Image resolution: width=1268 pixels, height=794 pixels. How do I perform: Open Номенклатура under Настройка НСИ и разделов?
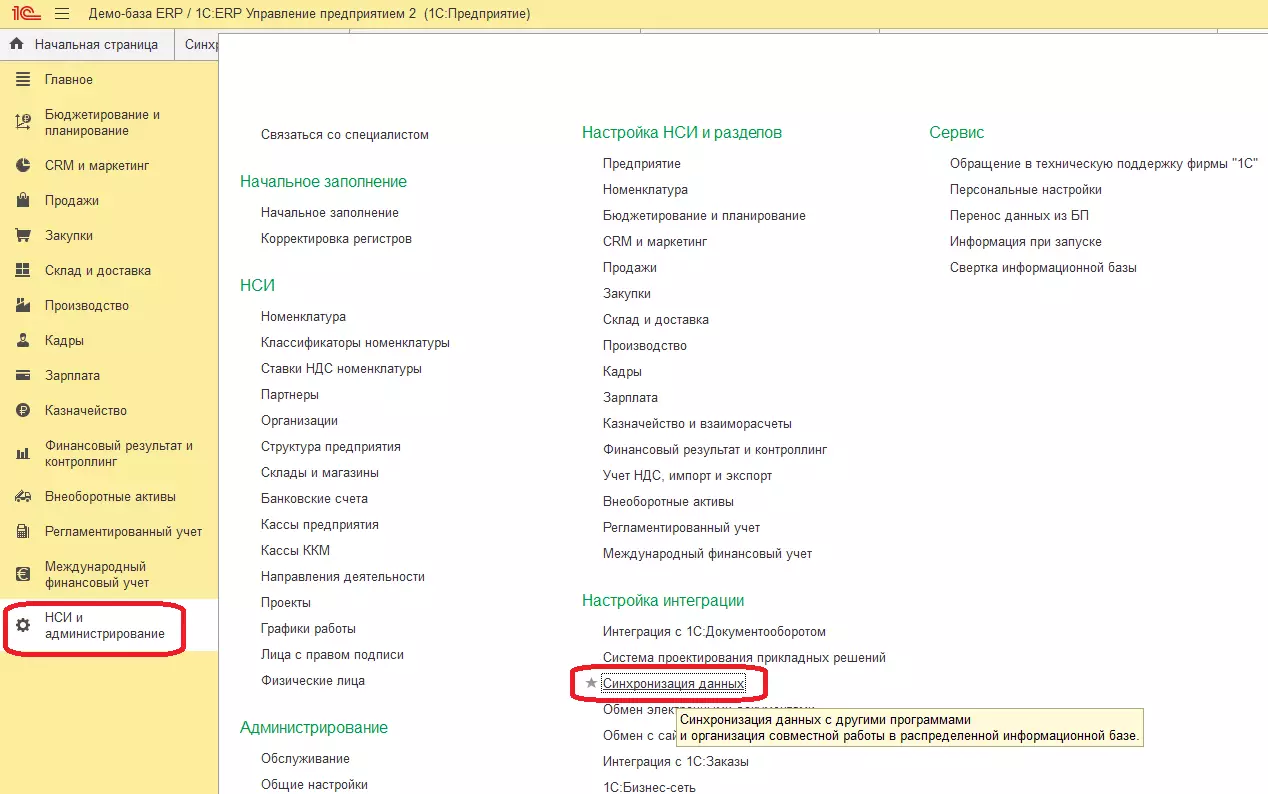[645, 190]
